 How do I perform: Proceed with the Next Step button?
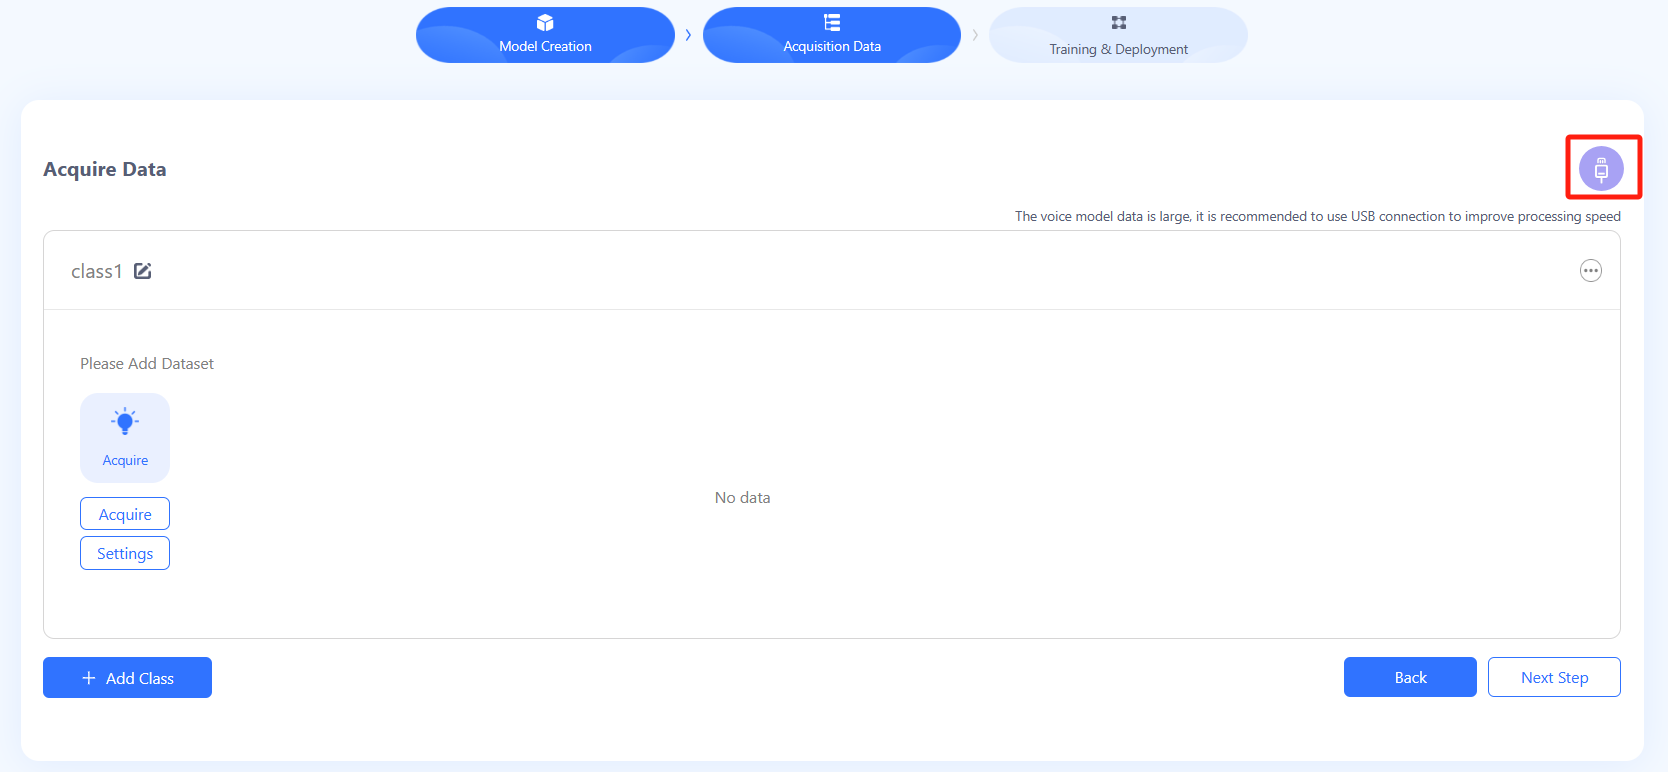click(1554, 677)
